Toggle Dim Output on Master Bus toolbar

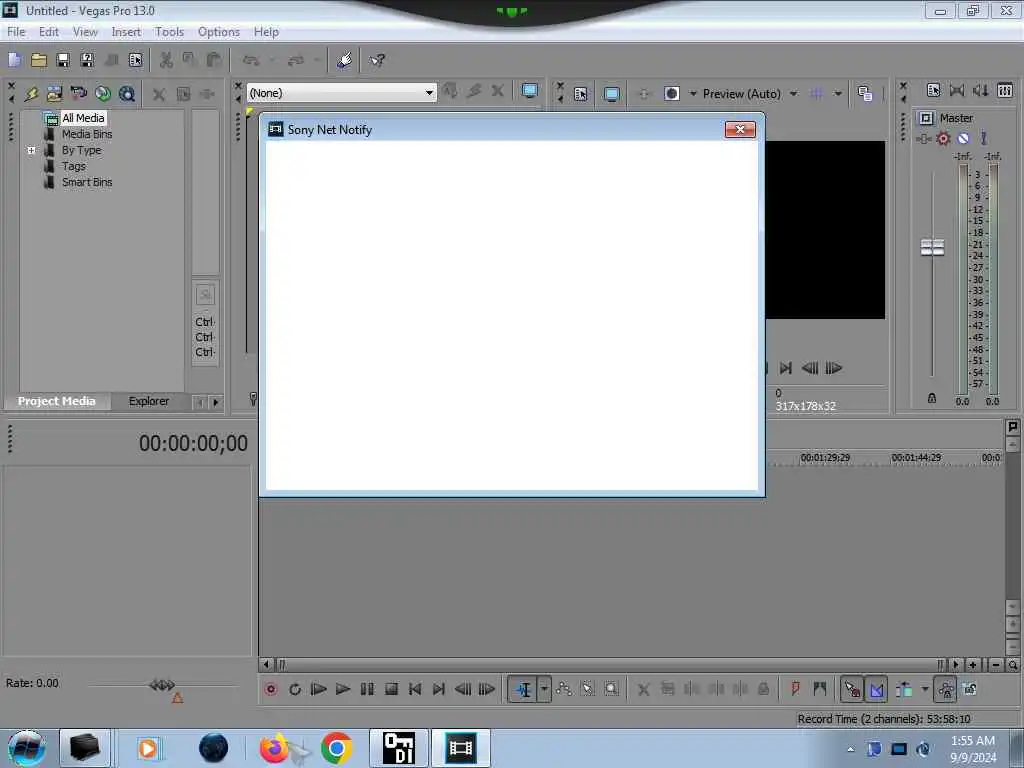pyautogui.click(x=981, y=91)
